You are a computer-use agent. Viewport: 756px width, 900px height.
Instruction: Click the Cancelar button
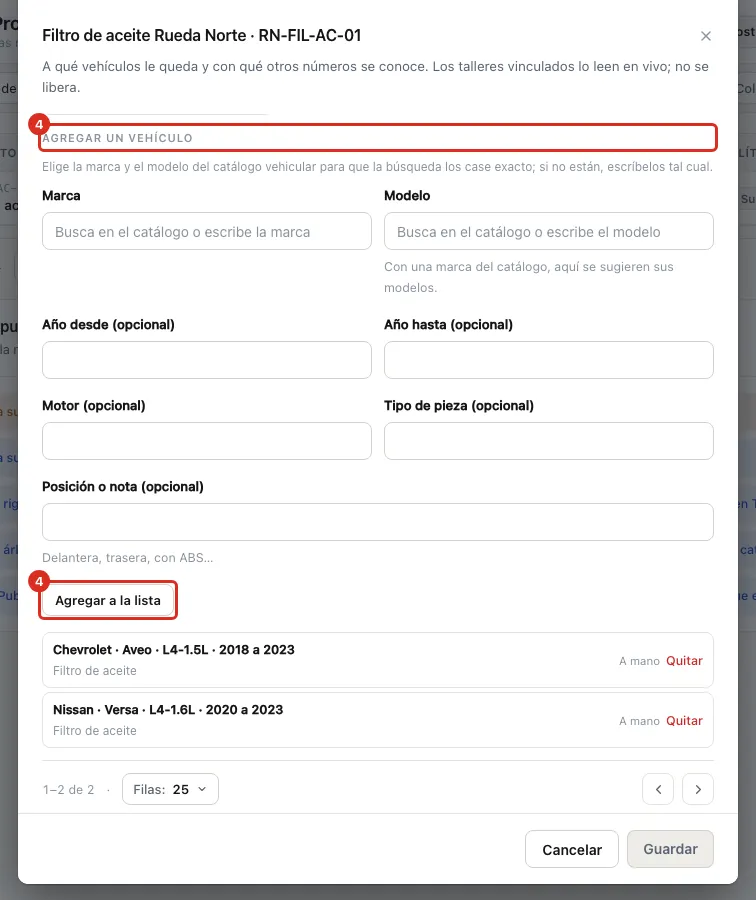pyautogui.click(x=572, y=849)
